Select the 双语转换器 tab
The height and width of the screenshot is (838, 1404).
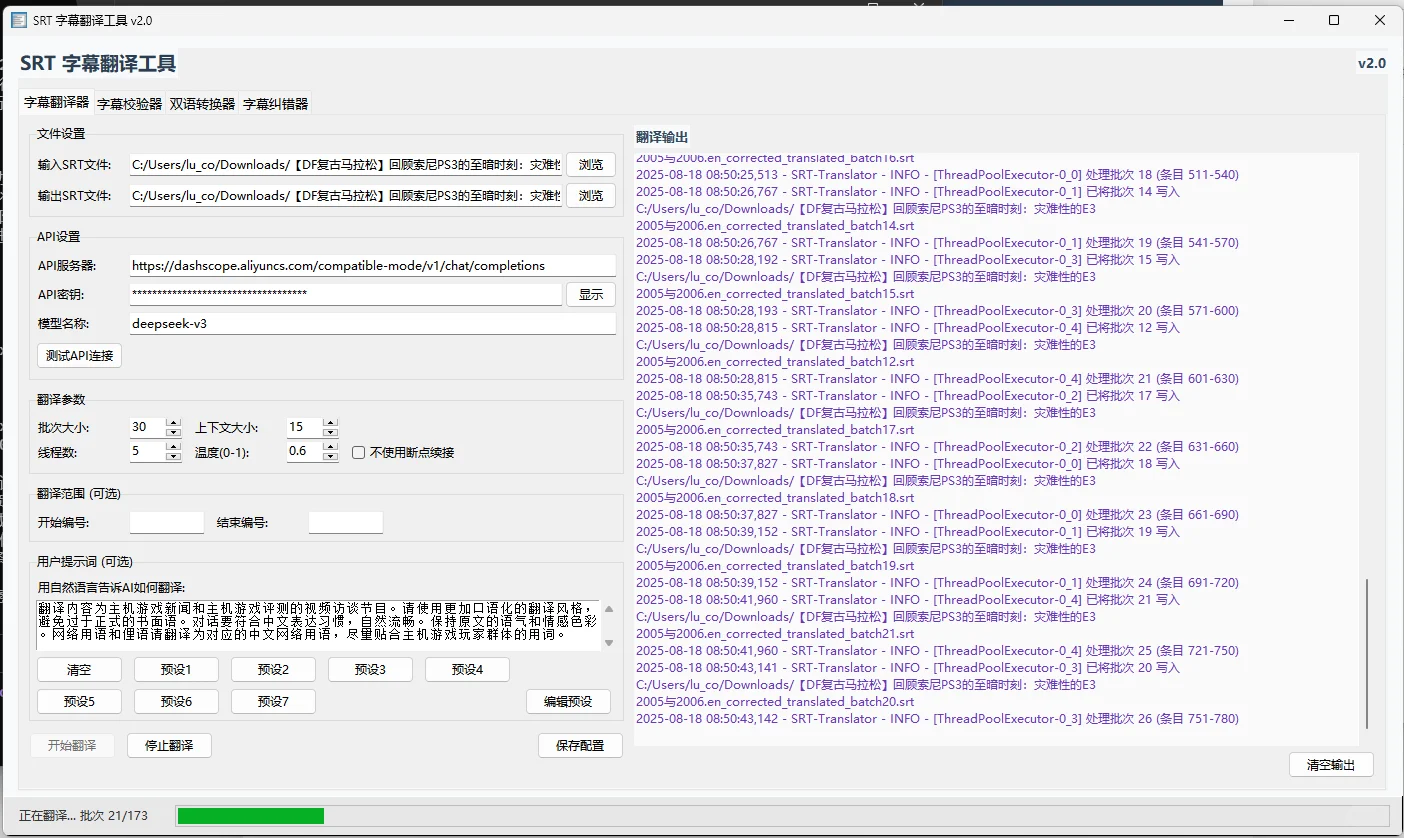[x=202, y=103]
